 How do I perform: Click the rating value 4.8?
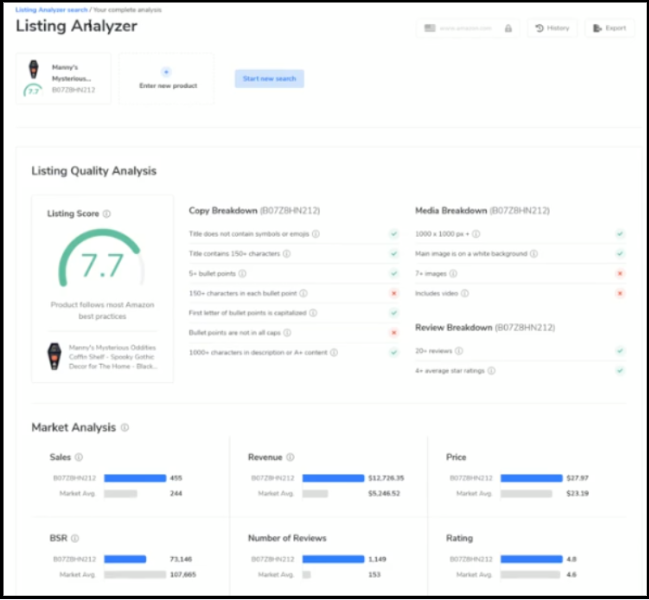[572, 559]
